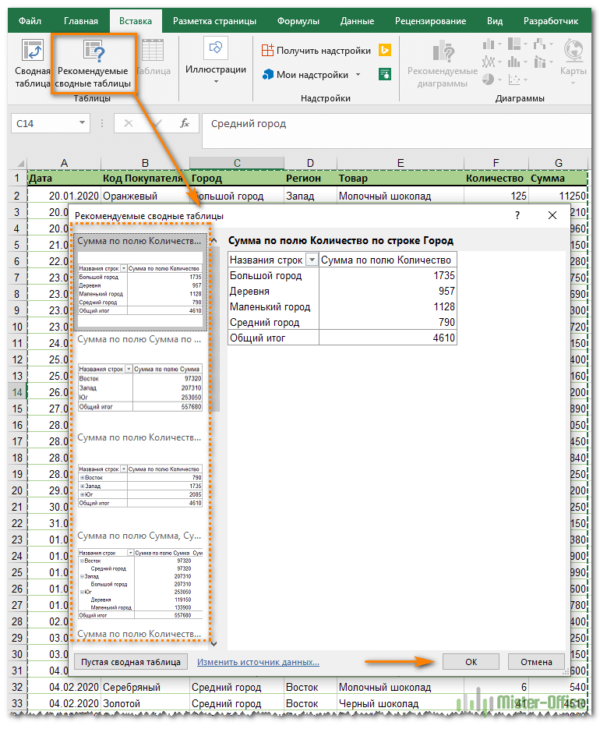Click the Сводная таблица pivot table icon
The image size is (600, 729).
[x=32, y=50]
